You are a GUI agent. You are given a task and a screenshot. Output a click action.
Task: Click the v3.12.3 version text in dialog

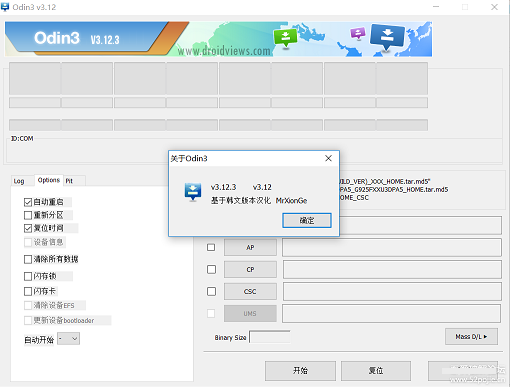point(223,187)
